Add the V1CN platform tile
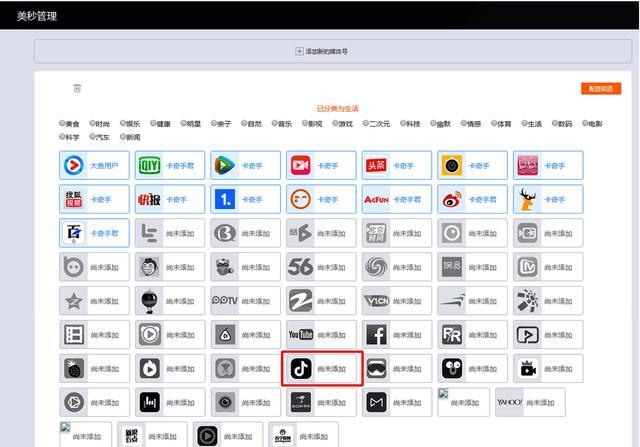The width and height of the screenshot is (640, 447). pos(397,301)
